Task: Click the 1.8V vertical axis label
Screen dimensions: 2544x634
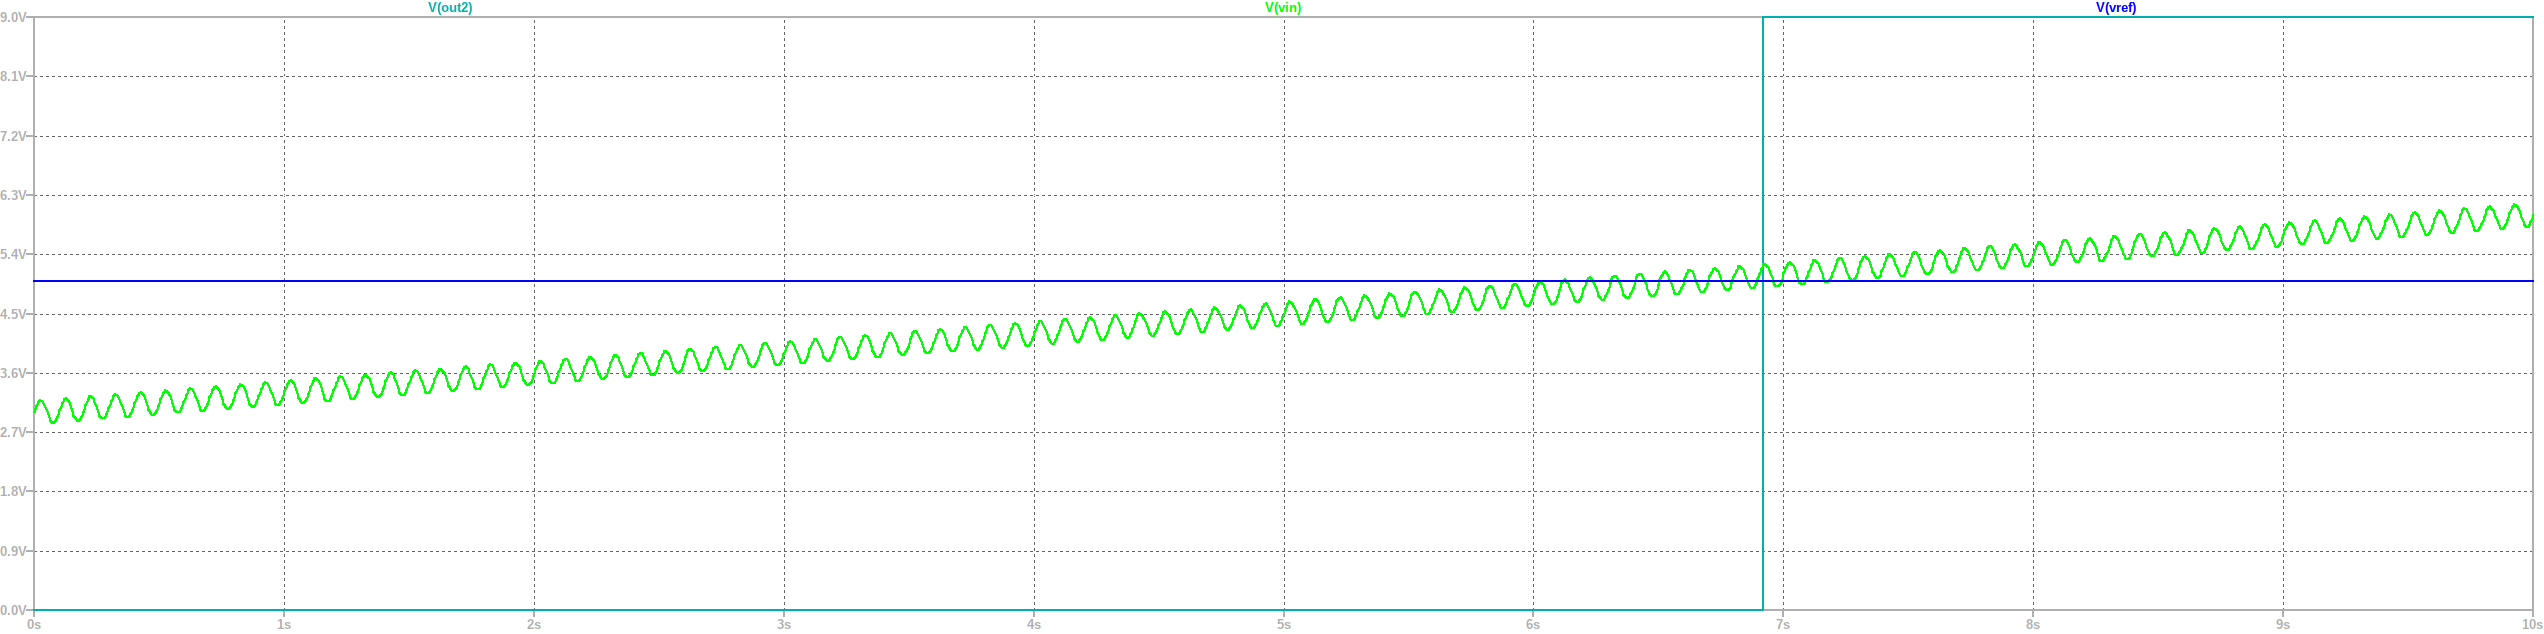Action: pyautogui.click(x=14, y=492)
